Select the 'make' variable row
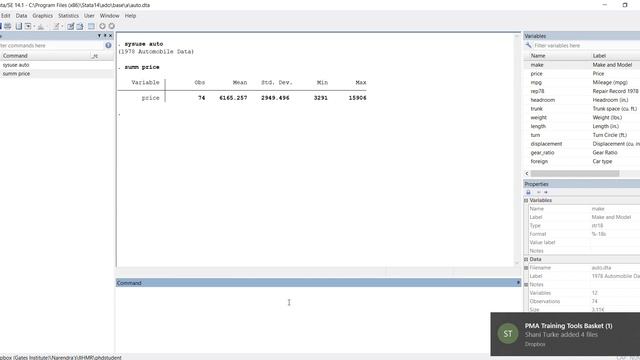 click(x=582, y=65)
